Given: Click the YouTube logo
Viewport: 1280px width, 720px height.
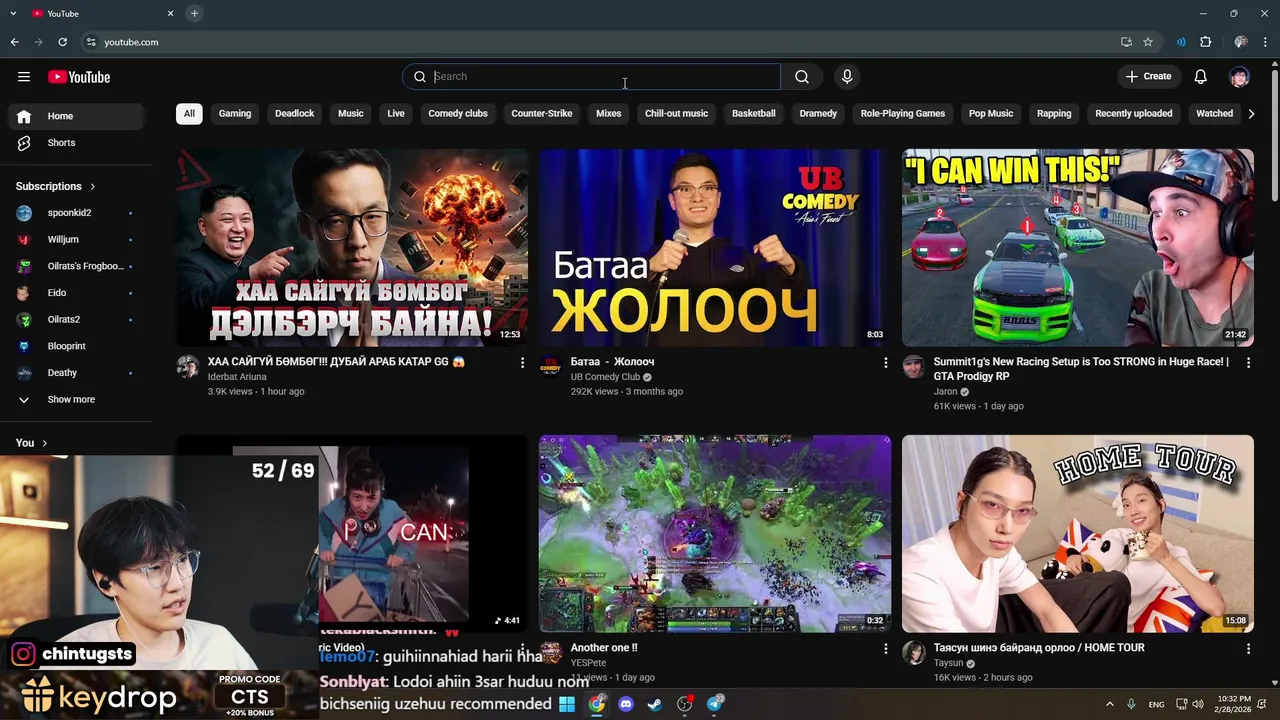Looking at the screenshot, I should [x=79, y=77].
